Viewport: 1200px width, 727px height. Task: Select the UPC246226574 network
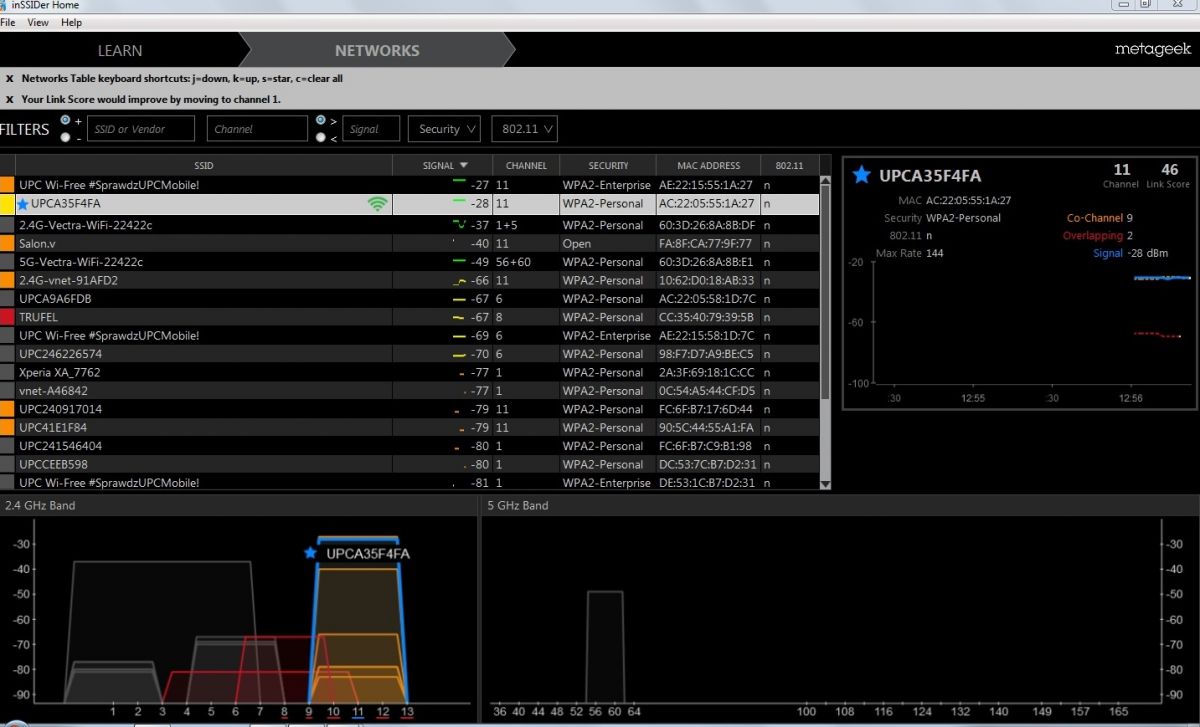point(409,354)
